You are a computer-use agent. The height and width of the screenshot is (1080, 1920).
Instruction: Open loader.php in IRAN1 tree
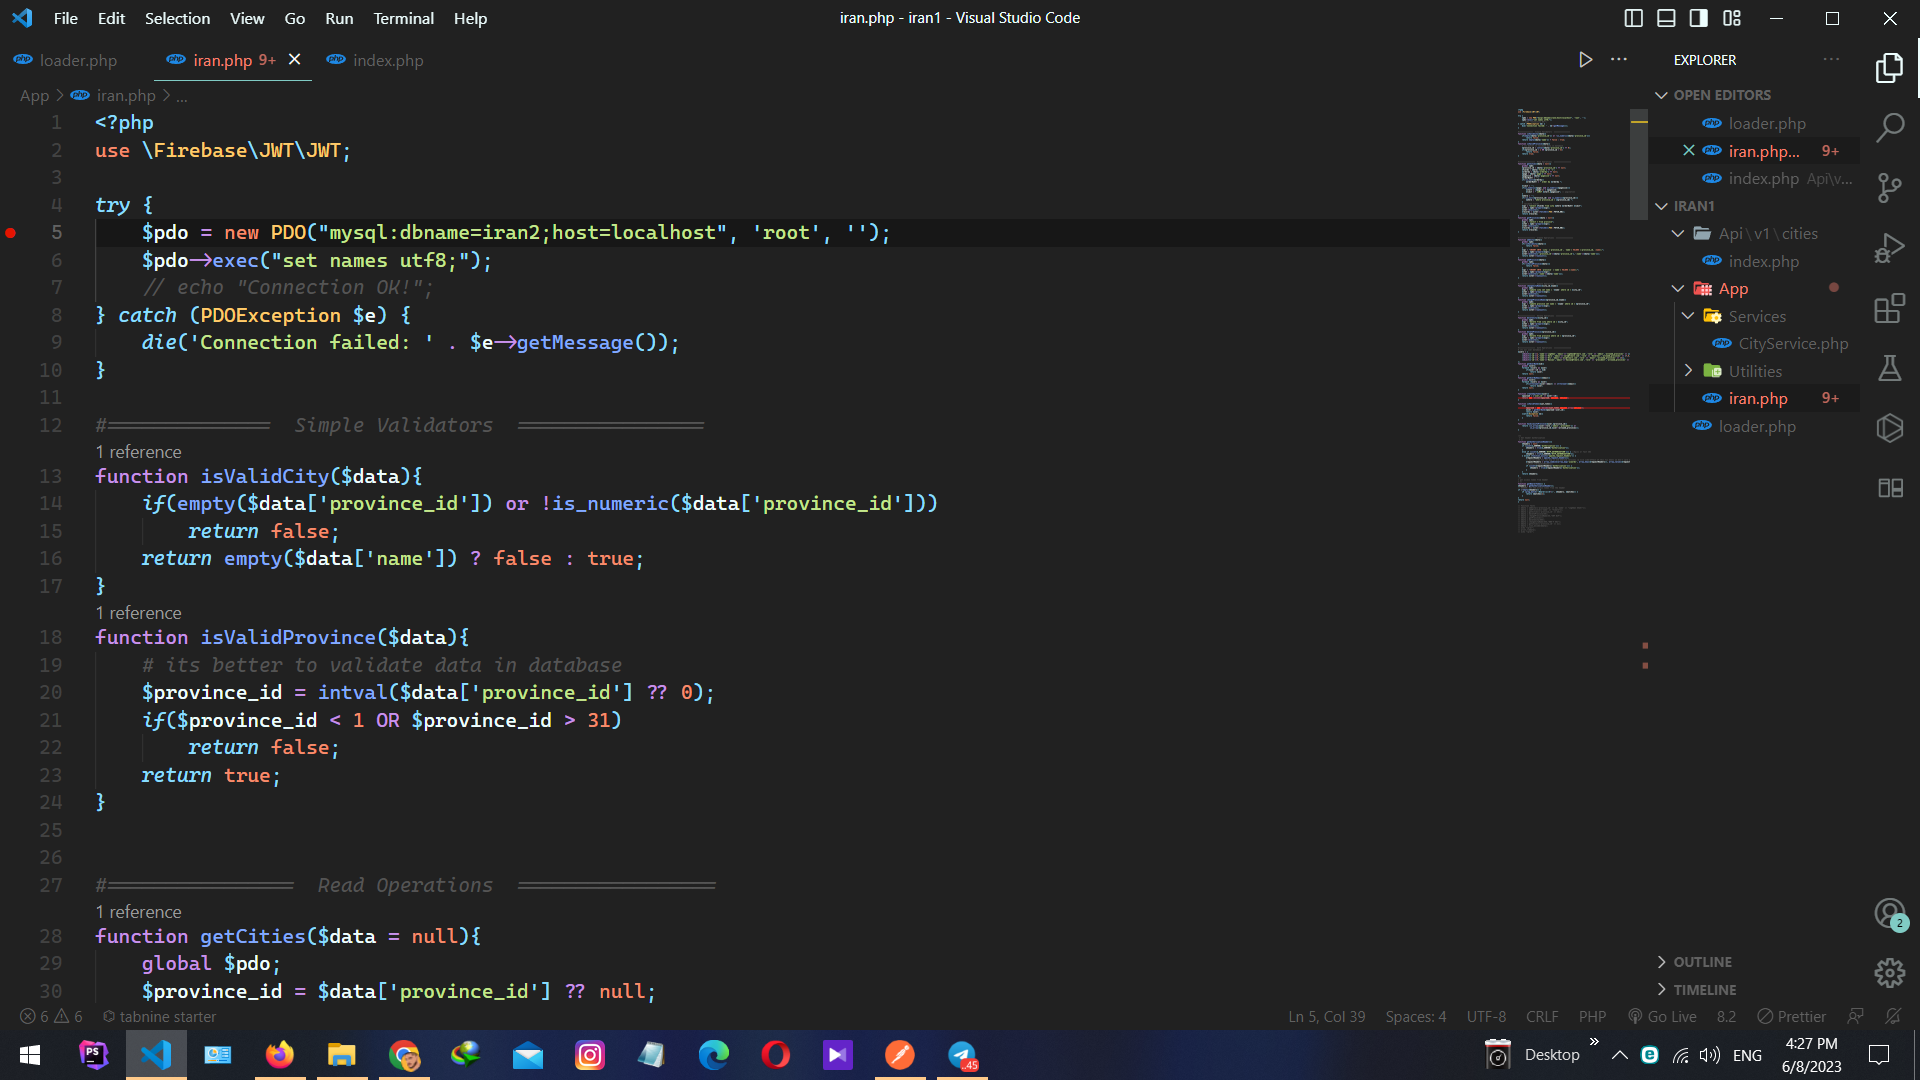[1755, 427]
